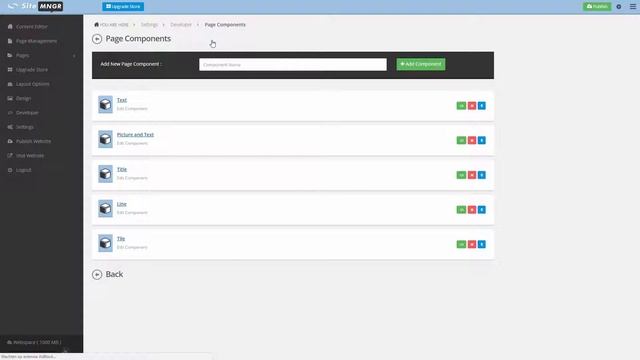Open the Picture and Text component link

coord(135,135)
